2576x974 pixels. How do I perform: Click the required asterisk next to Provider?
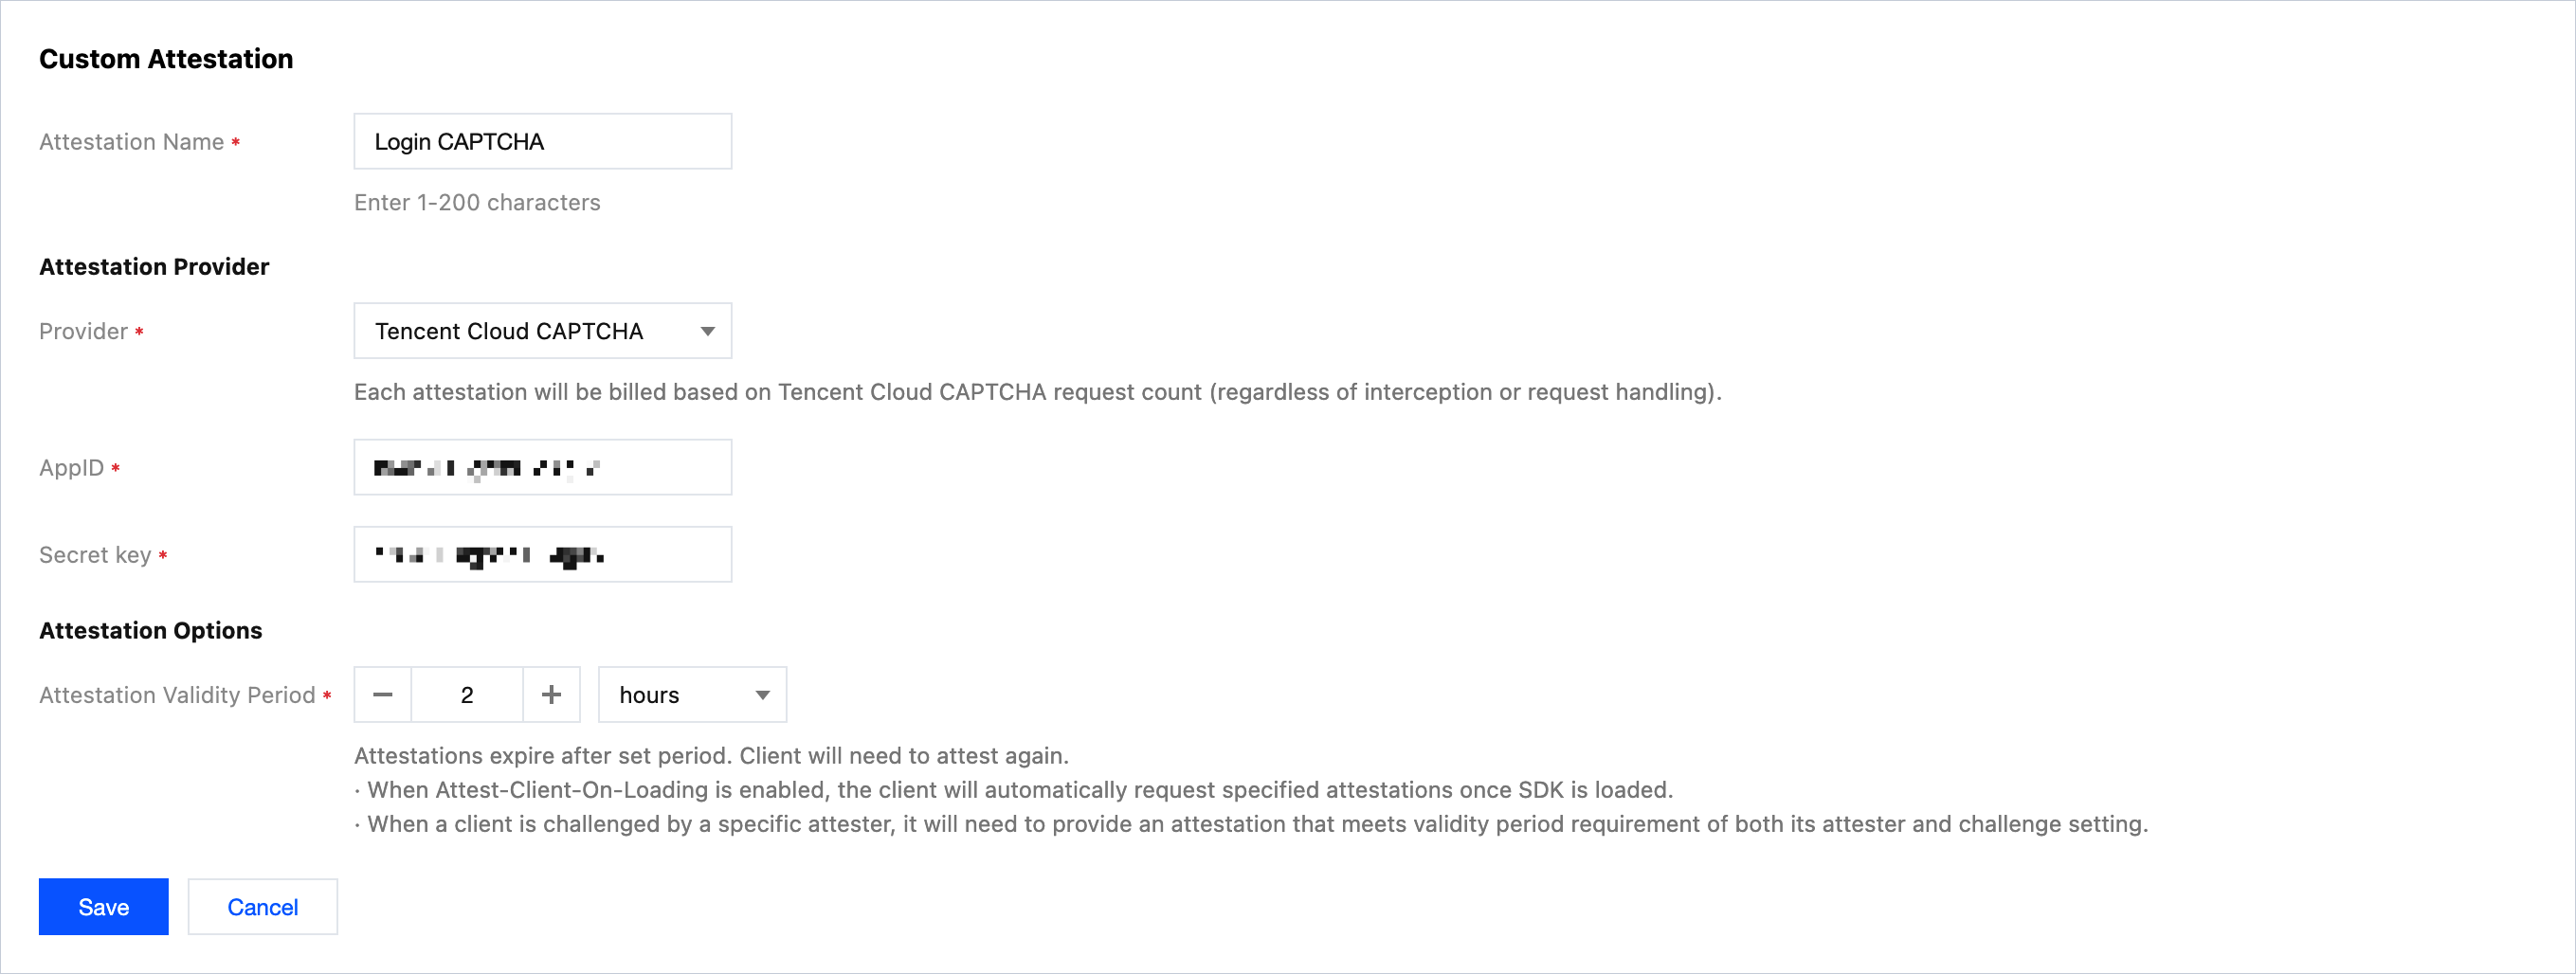click(138, 331)
